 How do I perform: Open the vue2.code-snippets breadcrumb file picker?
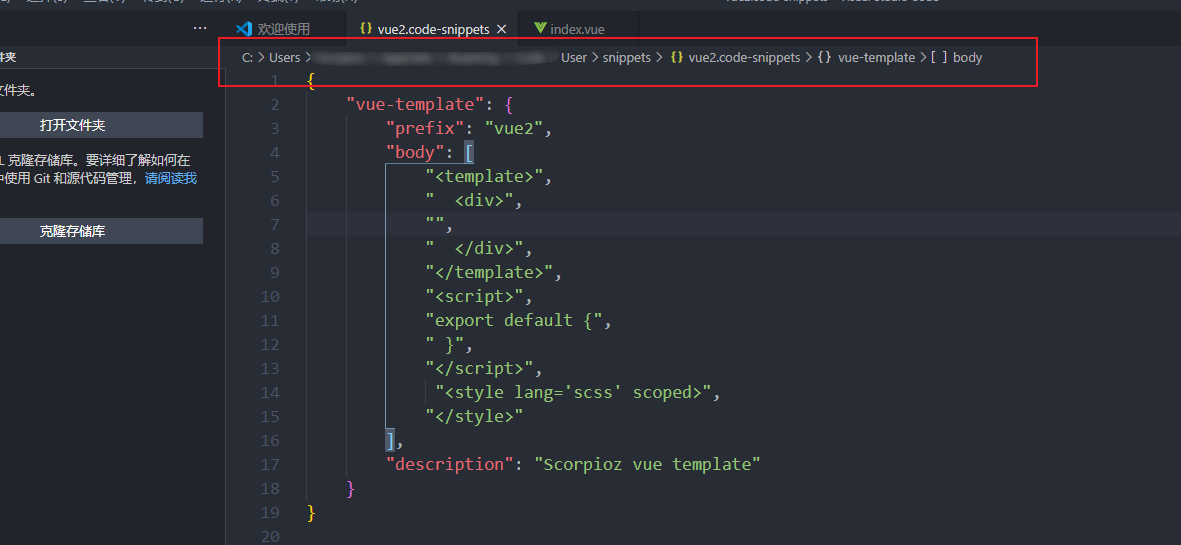tap(735, 57)
